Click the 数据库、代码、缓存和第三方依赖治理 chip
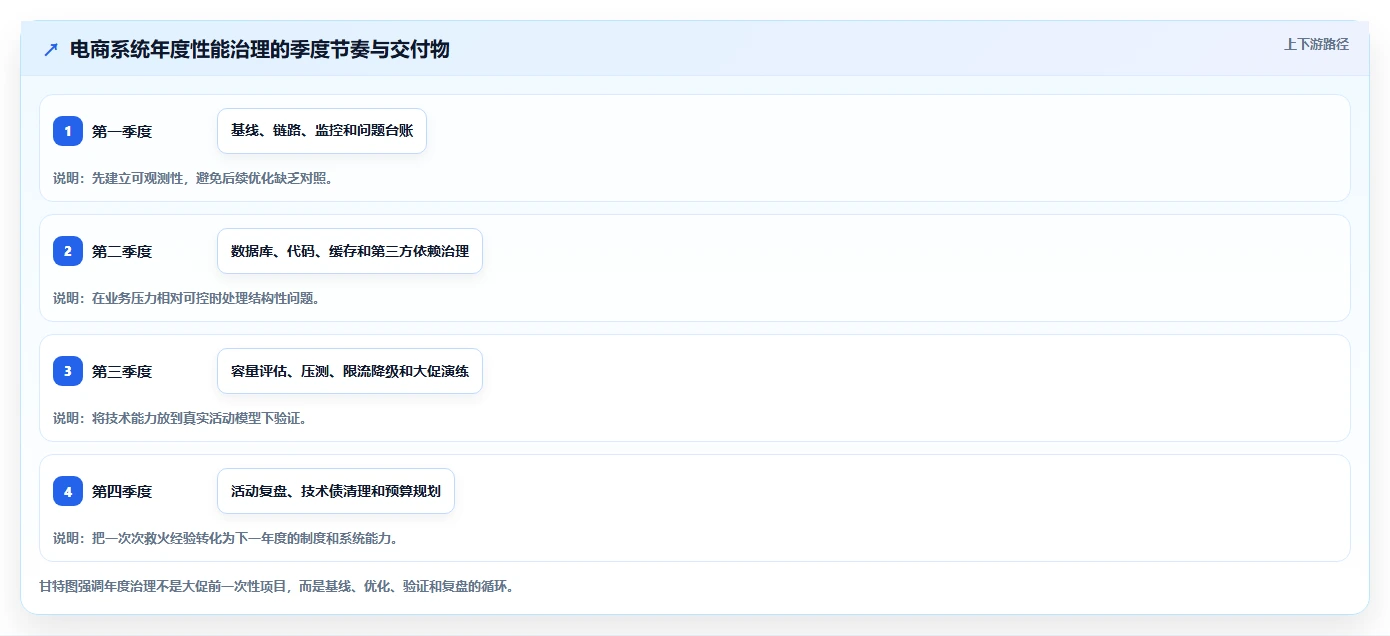The image size is (1390, 636). click(x=350, y=251)
